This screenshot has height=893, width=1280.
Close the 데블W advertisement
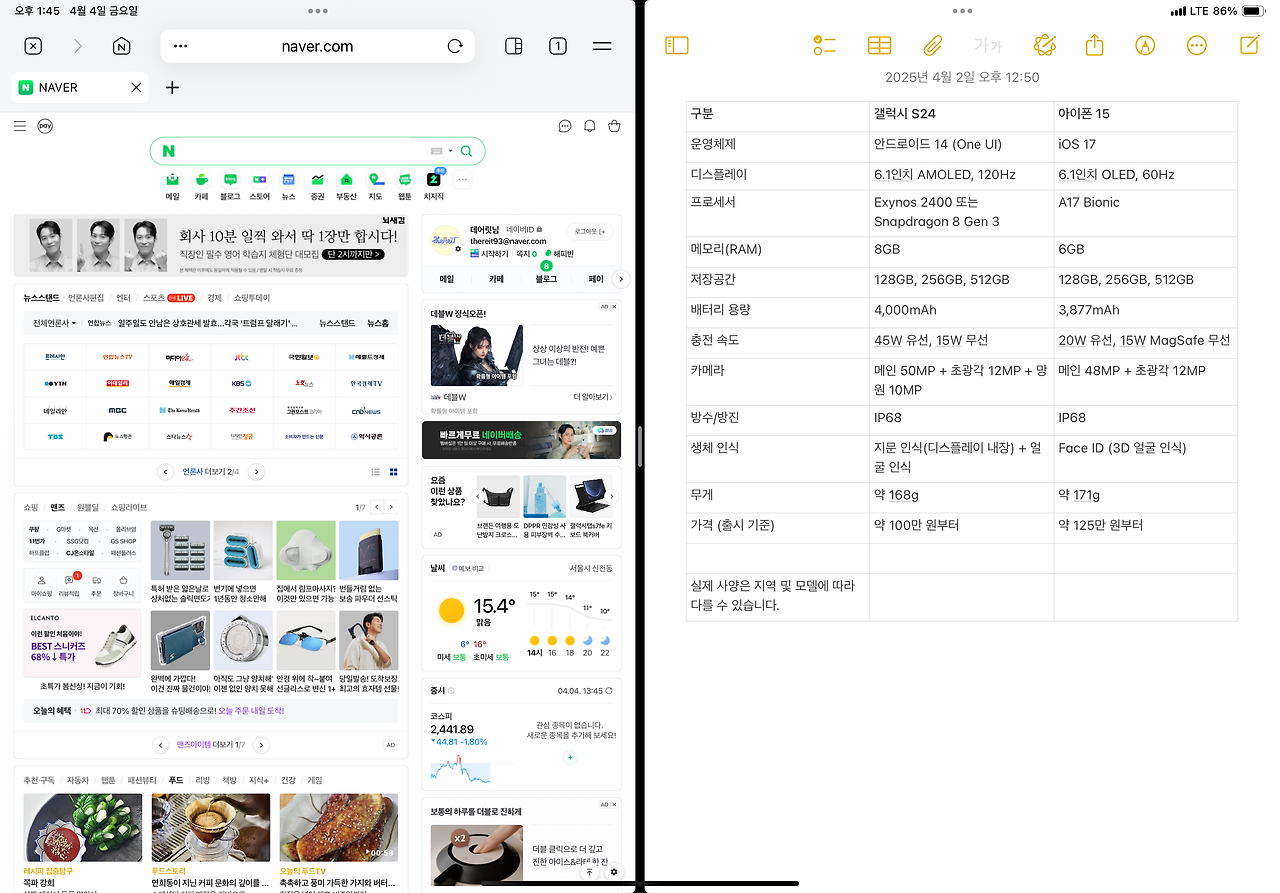[x=614, y=307]
